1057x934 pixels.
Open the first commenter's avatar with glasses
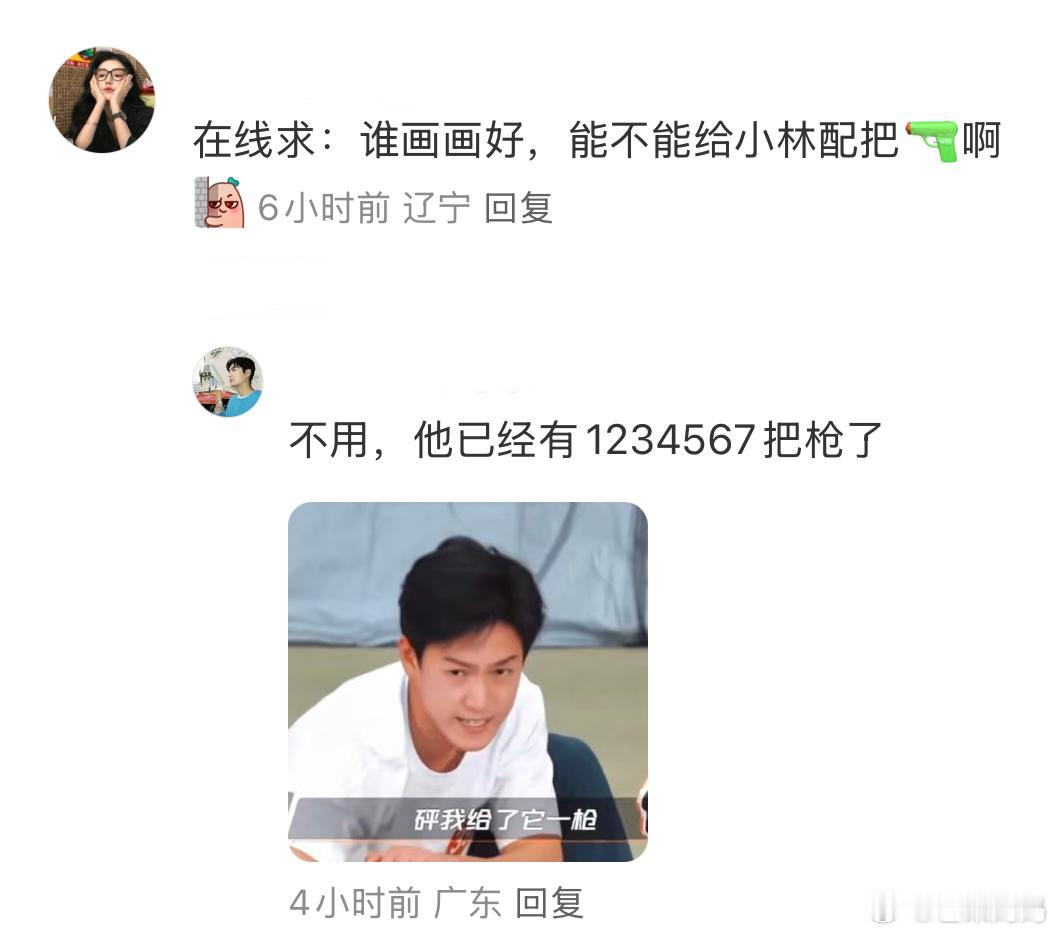point(102,100)
